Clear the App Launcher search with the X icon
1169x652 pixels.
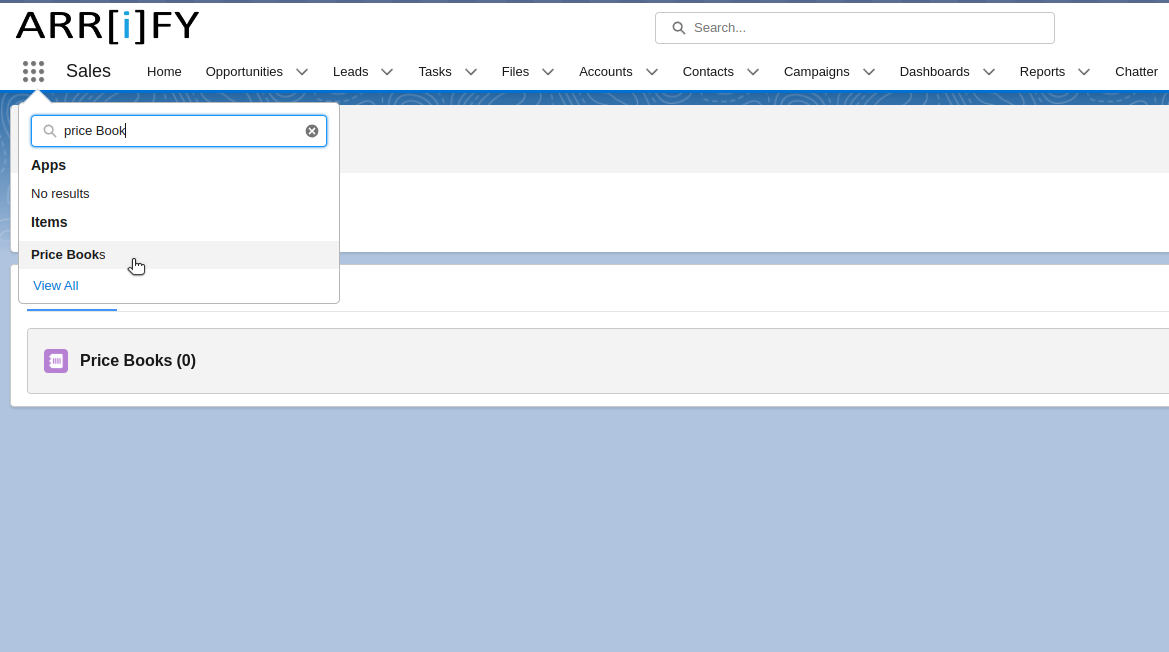click(311, 130)
